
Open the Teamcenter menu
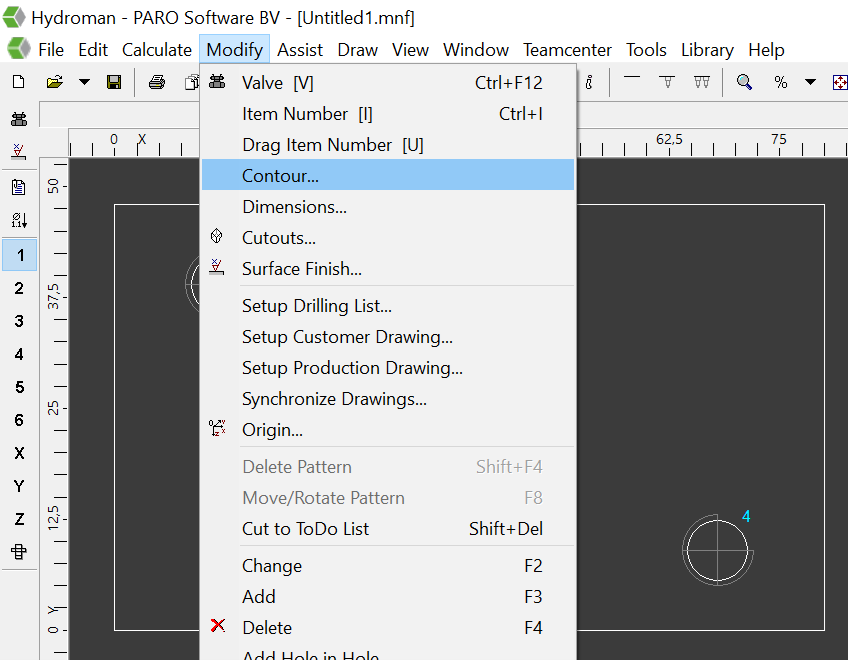tap(567, 50)
